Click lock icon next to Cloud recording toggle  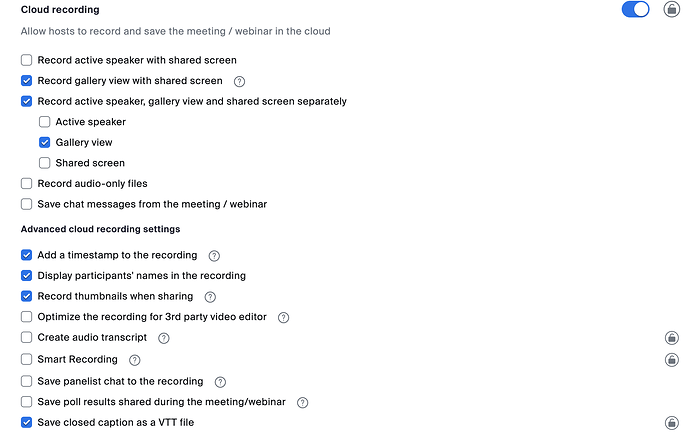(x=672, y=9)
